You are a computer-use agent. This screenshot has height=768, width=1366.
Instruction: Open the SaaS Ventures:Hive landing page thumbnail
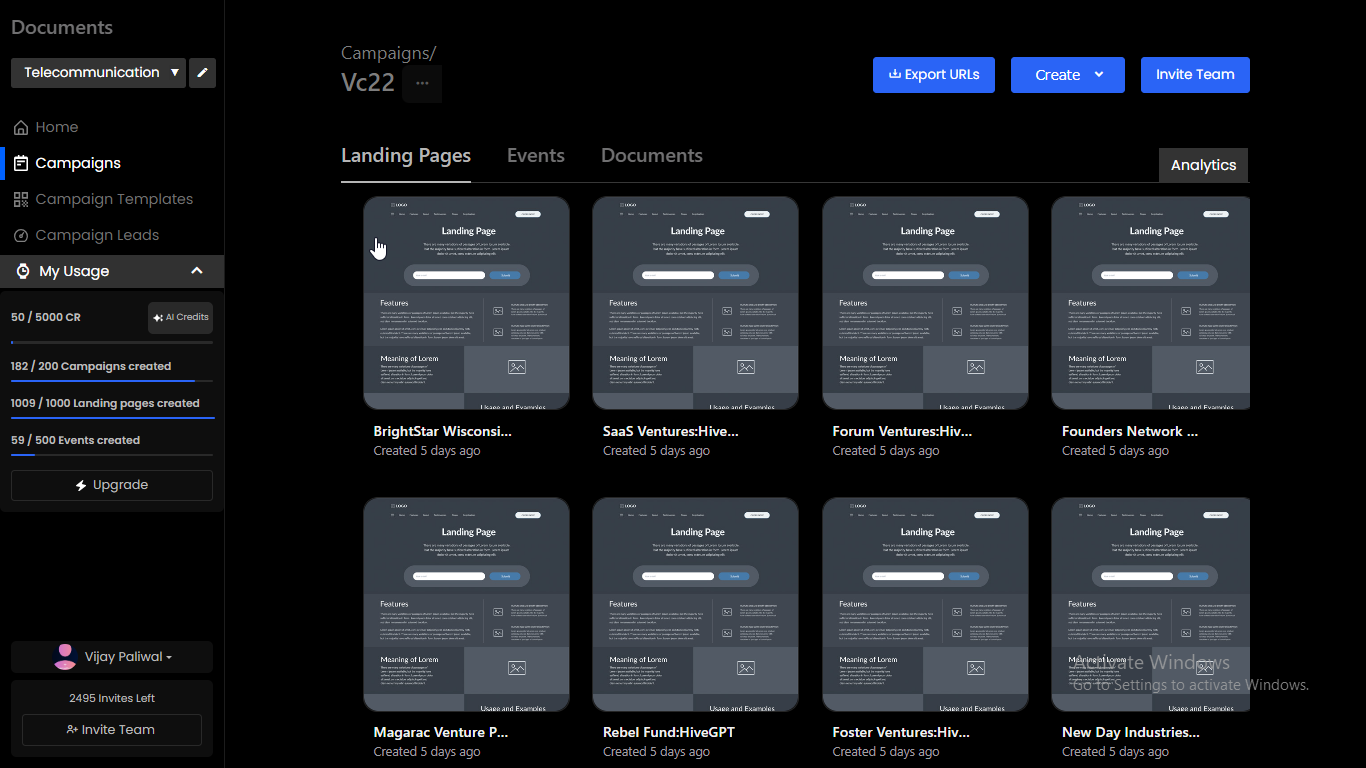[x=696, y=303]
